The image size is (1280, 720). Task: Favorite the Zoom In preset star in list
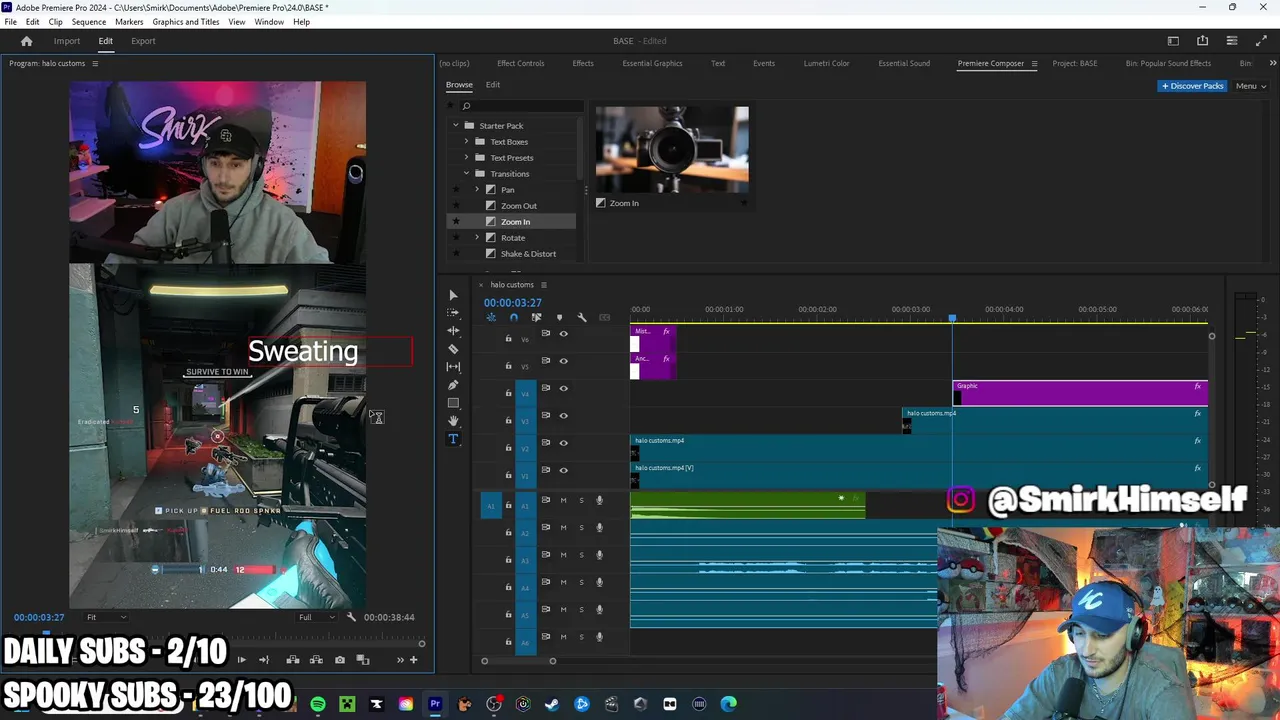pos(456,222)
